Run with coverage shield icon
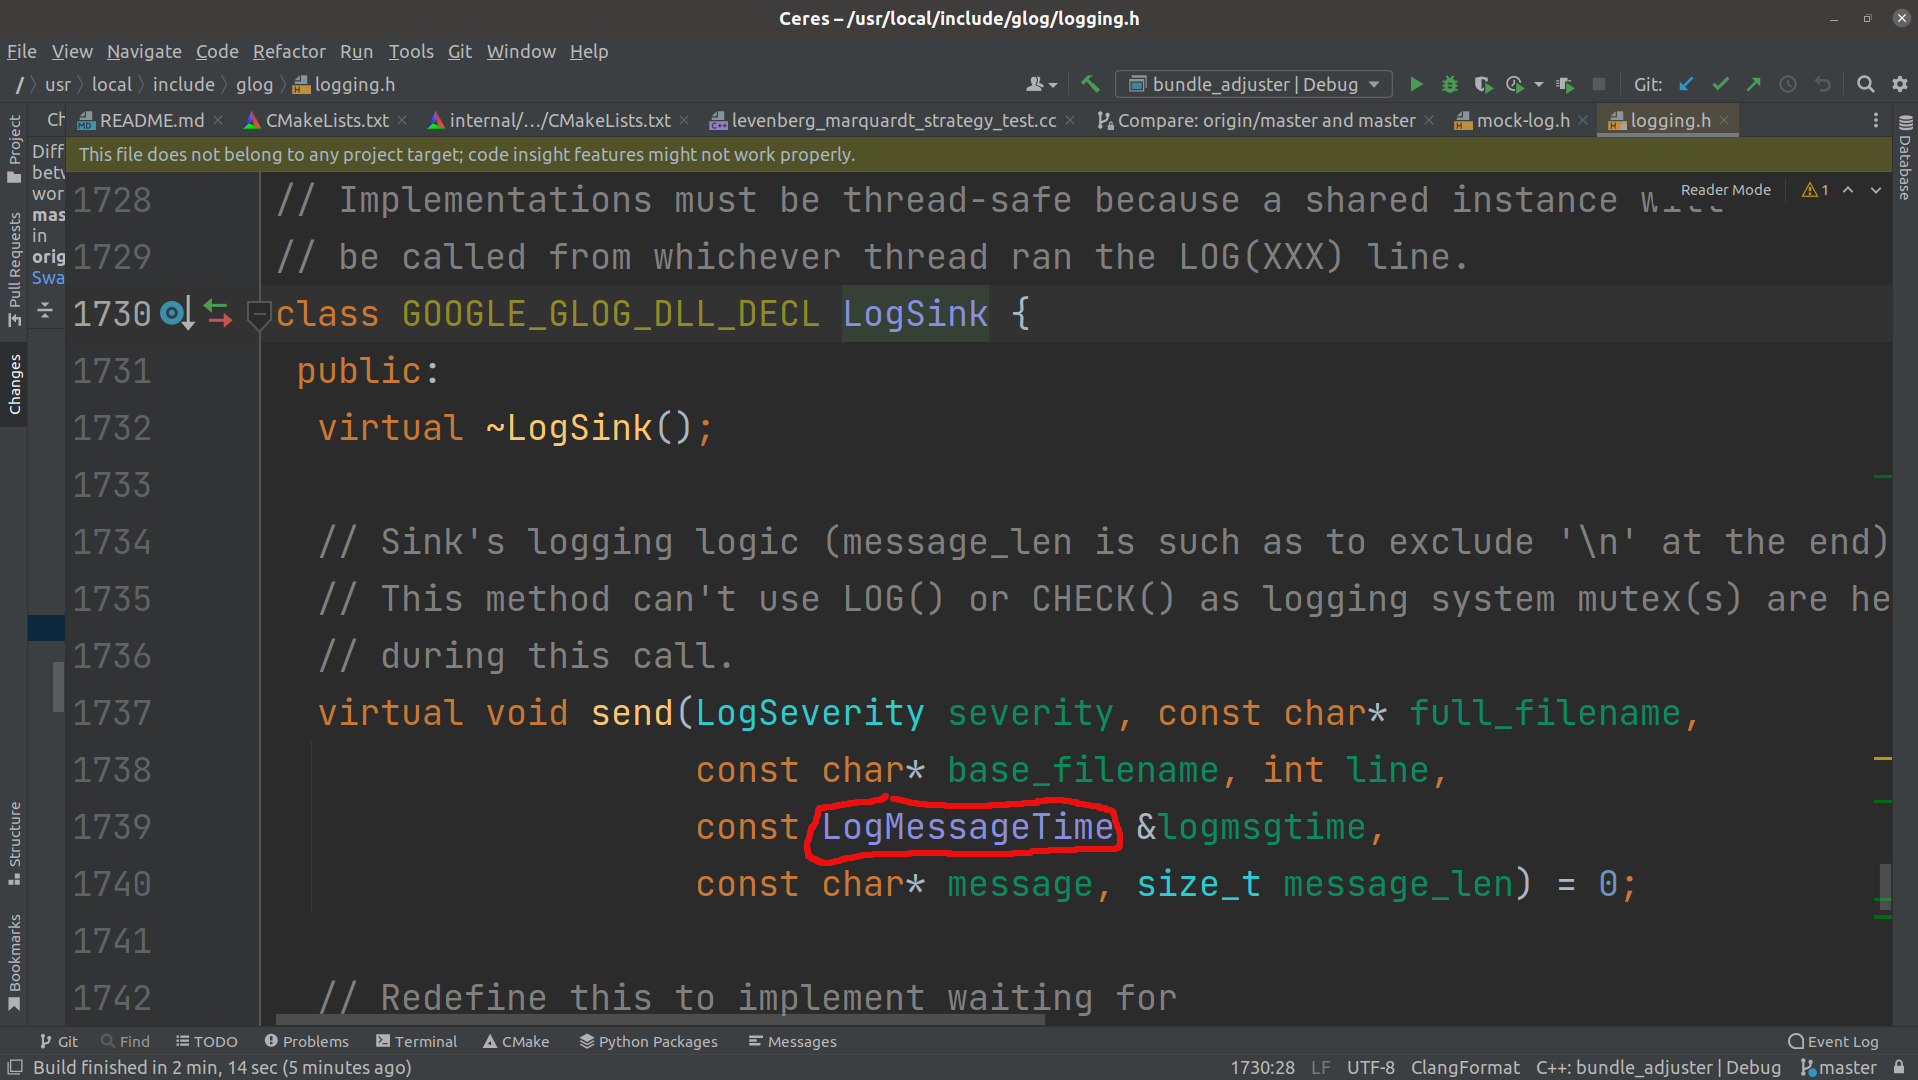This screenshot has height=1080, width=1918. [1483, 84]
